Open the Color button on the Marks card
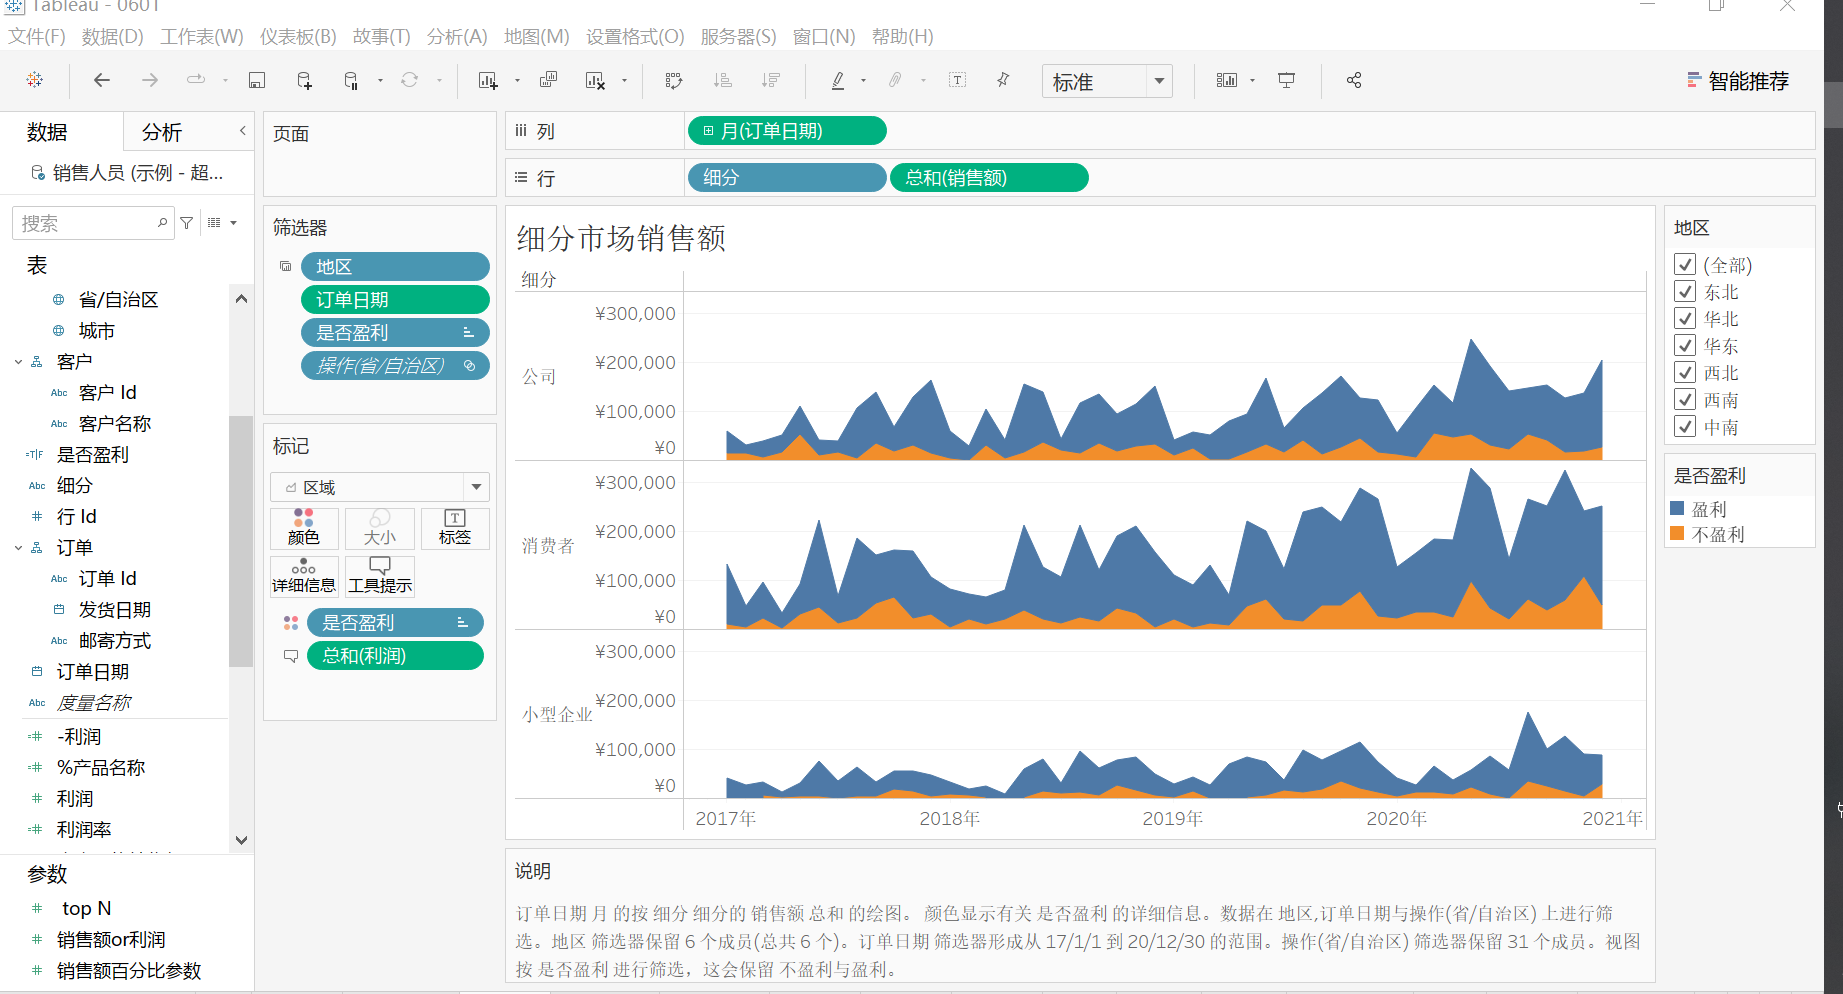The image size is (1843, 994). point(304,528)
